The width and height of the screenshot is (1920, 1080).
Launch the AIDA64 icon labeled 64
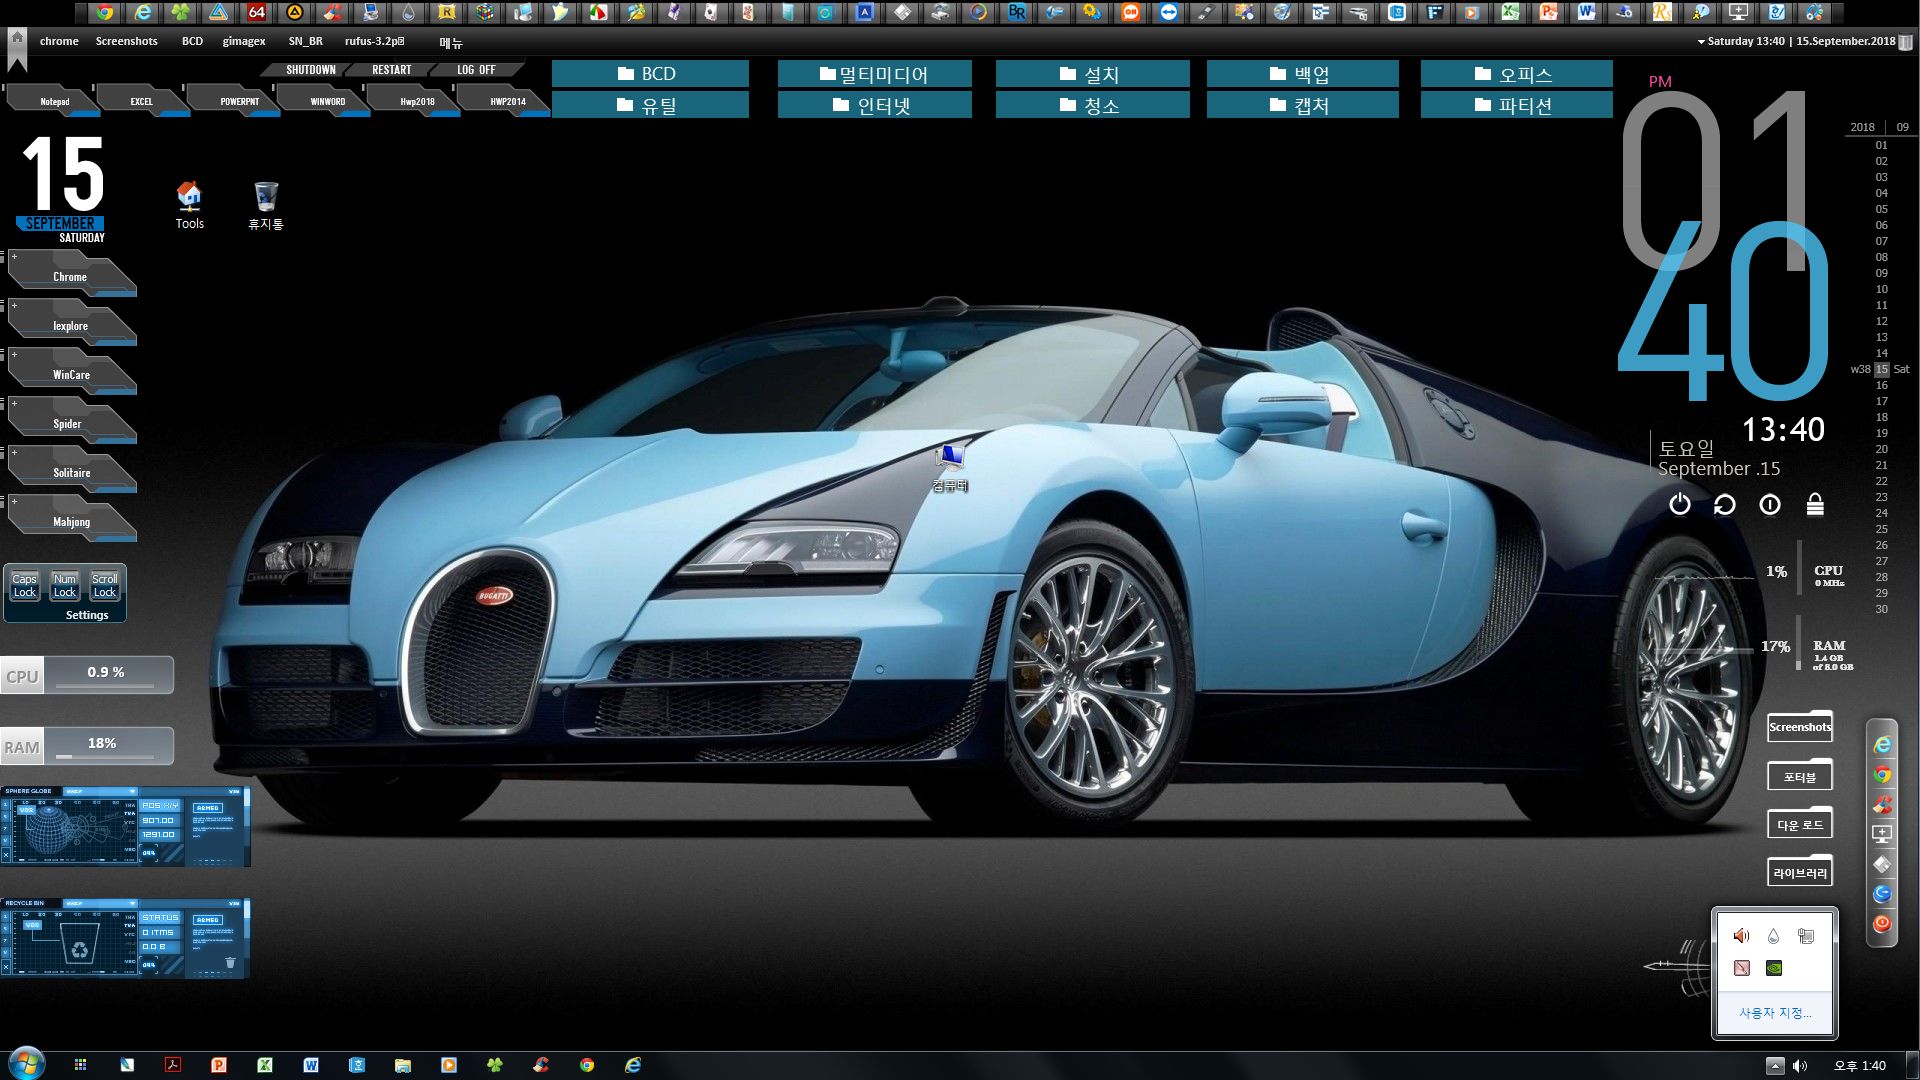(x=257, y=12)
